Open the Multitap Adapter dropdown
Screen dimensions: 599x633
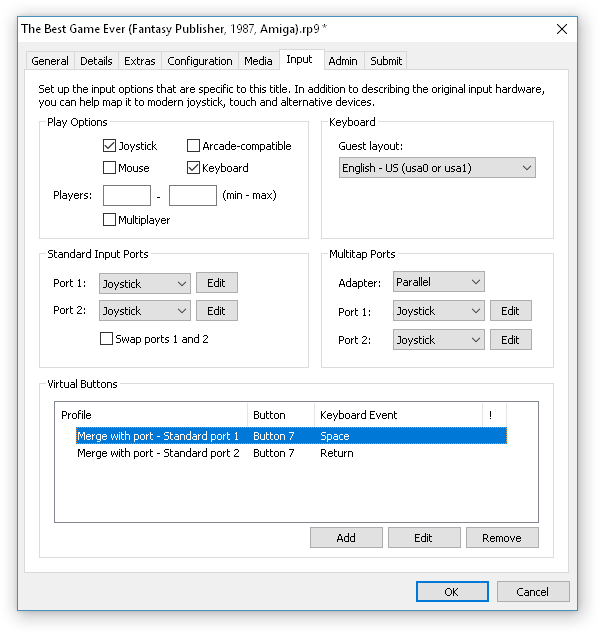pos(439,282)
